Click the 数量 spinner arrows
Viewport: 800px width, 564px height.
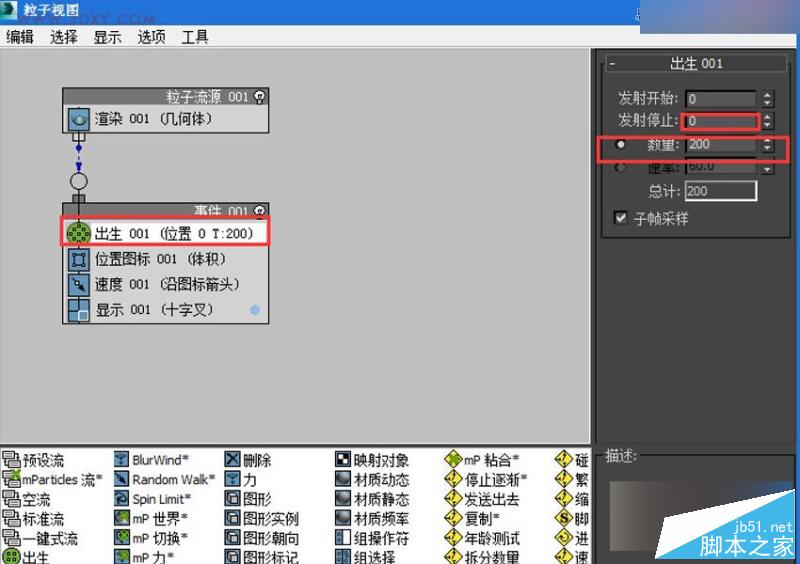(x=767, y=144)
